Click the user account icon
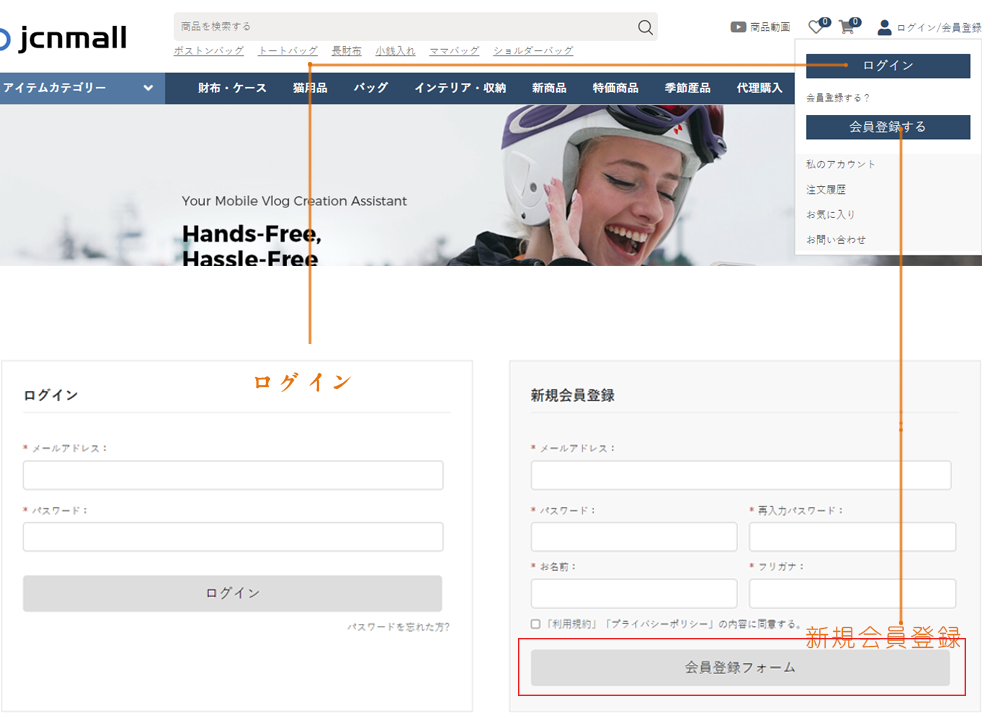Image resolution: width=1000 pixels, height=718 pixels. point(885,27)
